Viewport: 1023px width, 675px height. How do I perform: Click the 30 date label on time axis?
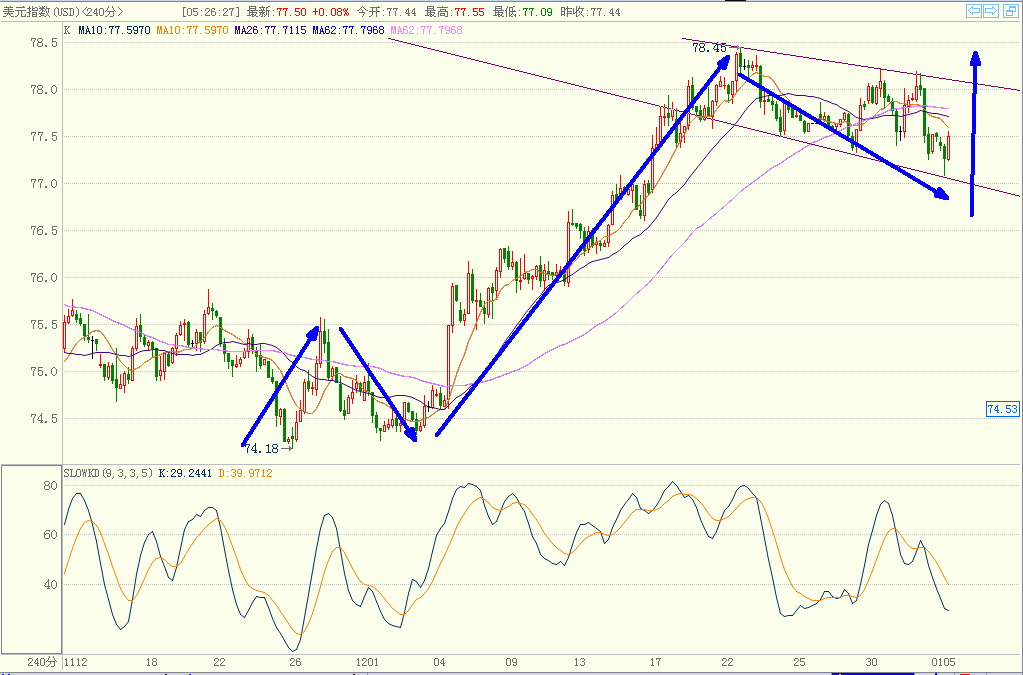click(x=872, y=662)
